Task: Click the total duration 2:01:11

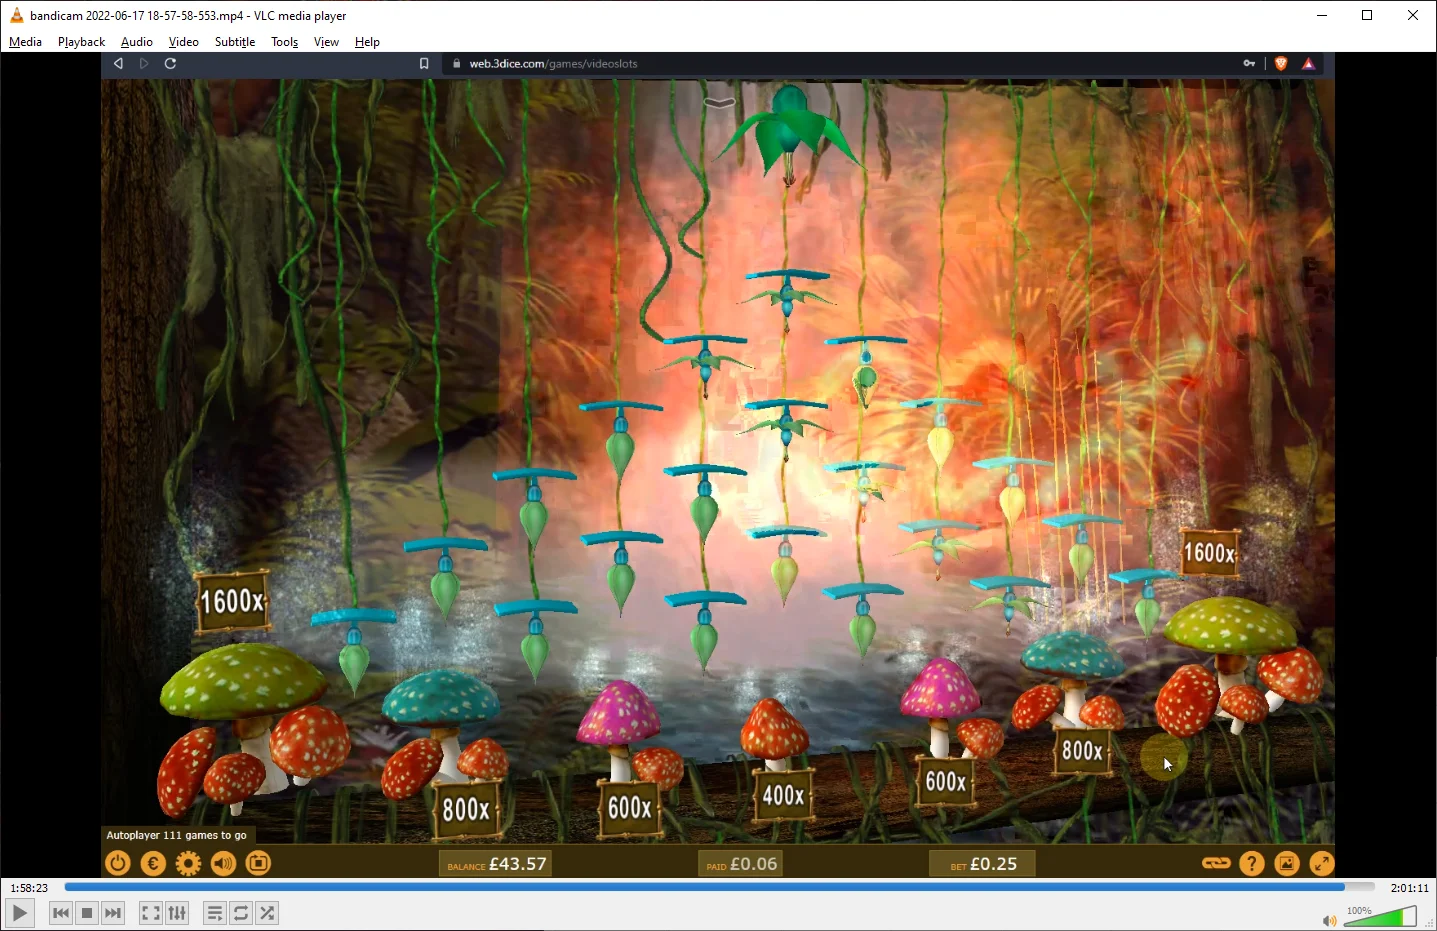Action: [1409, 888]
